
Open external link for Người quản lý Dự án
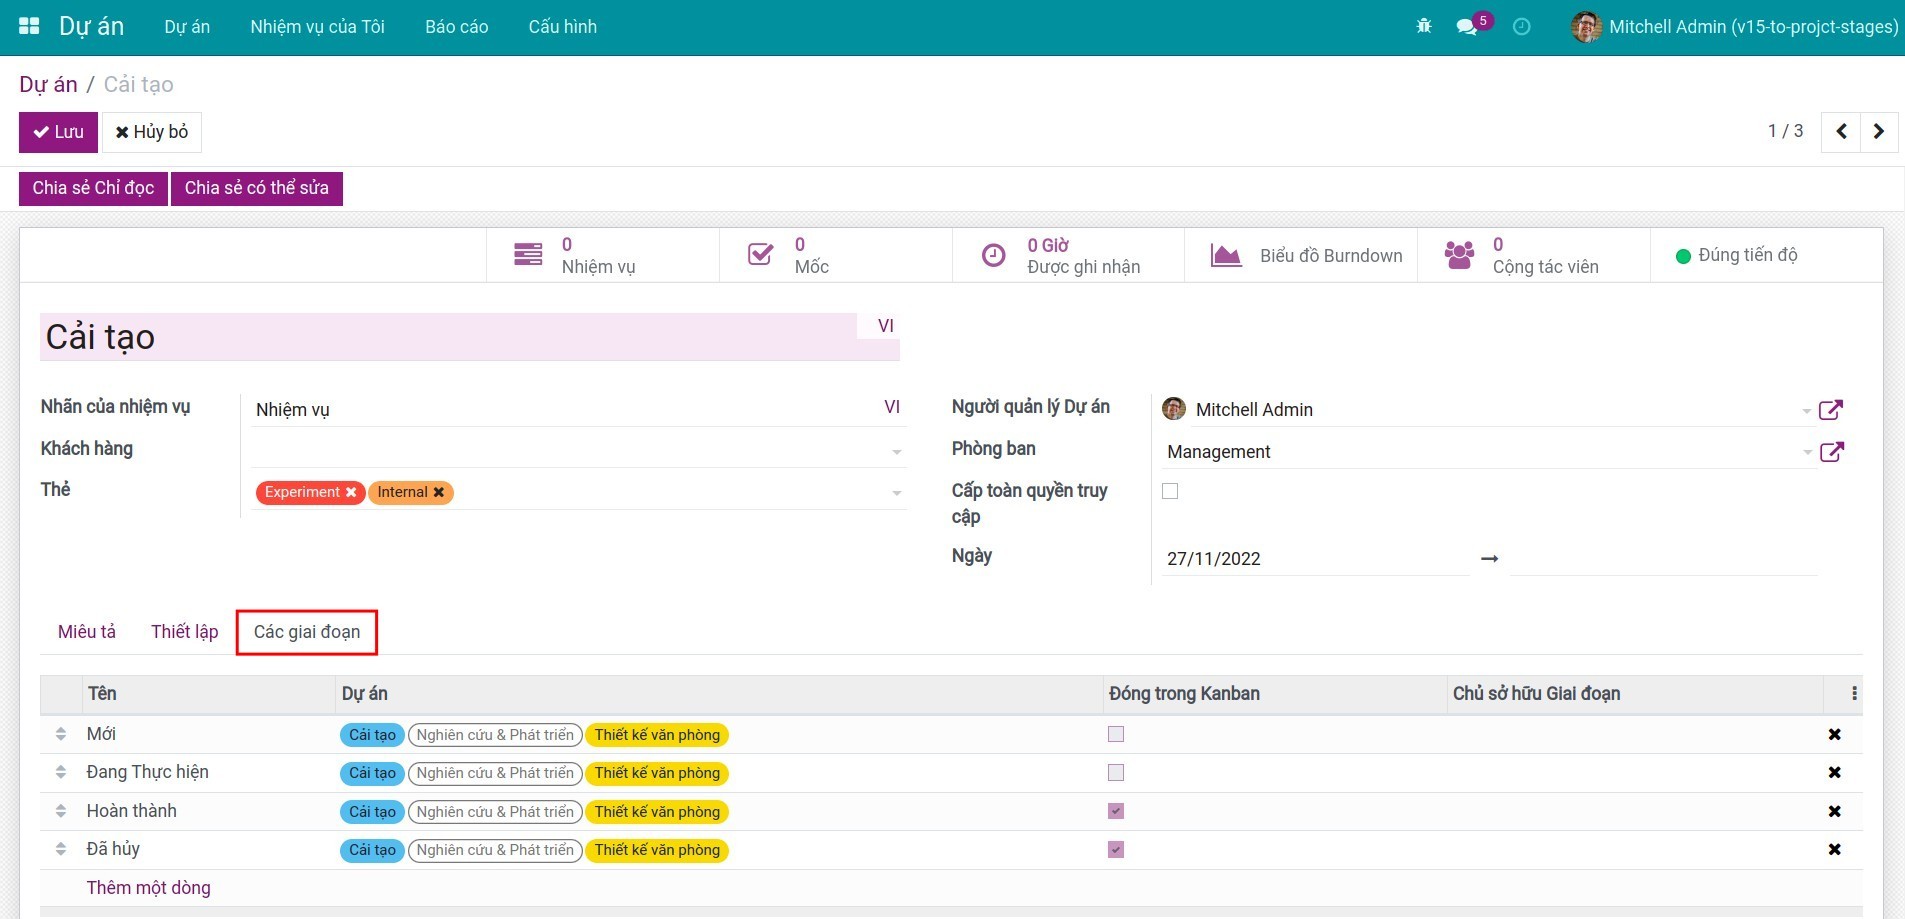pos(1830,410)
